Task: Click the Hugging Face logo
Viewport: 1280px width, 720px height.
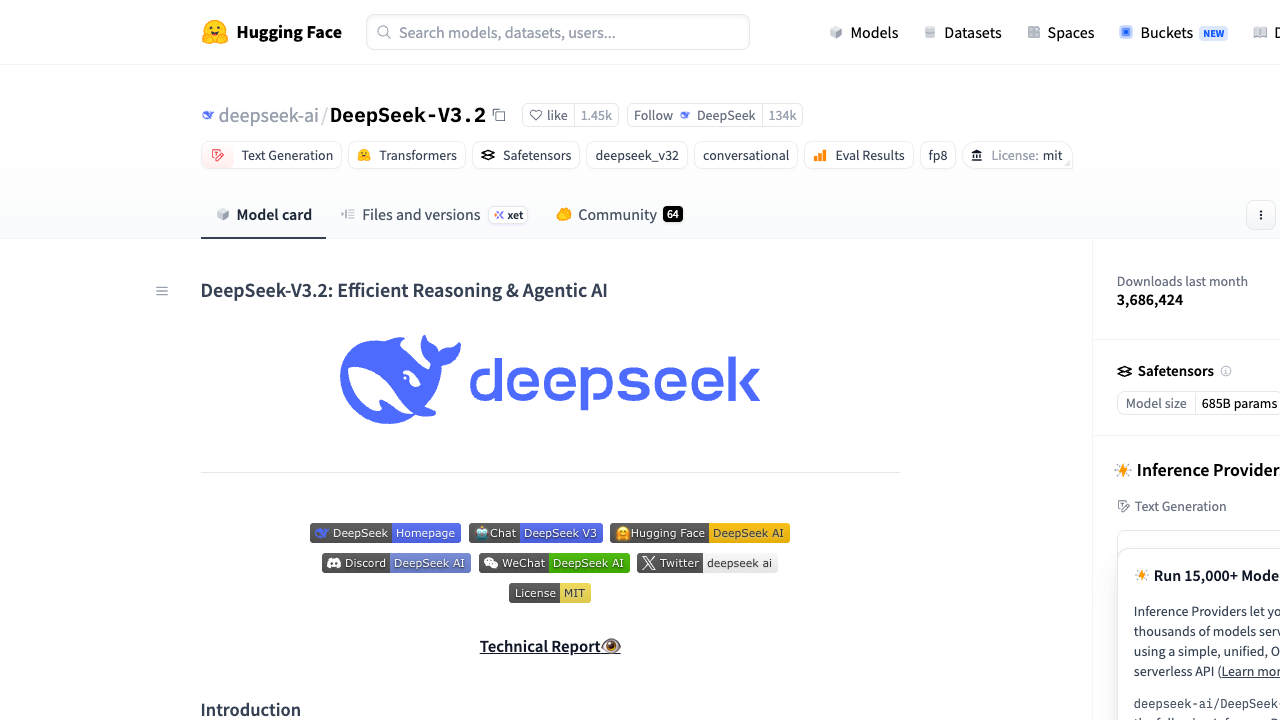Action: [x=271, y=32]
